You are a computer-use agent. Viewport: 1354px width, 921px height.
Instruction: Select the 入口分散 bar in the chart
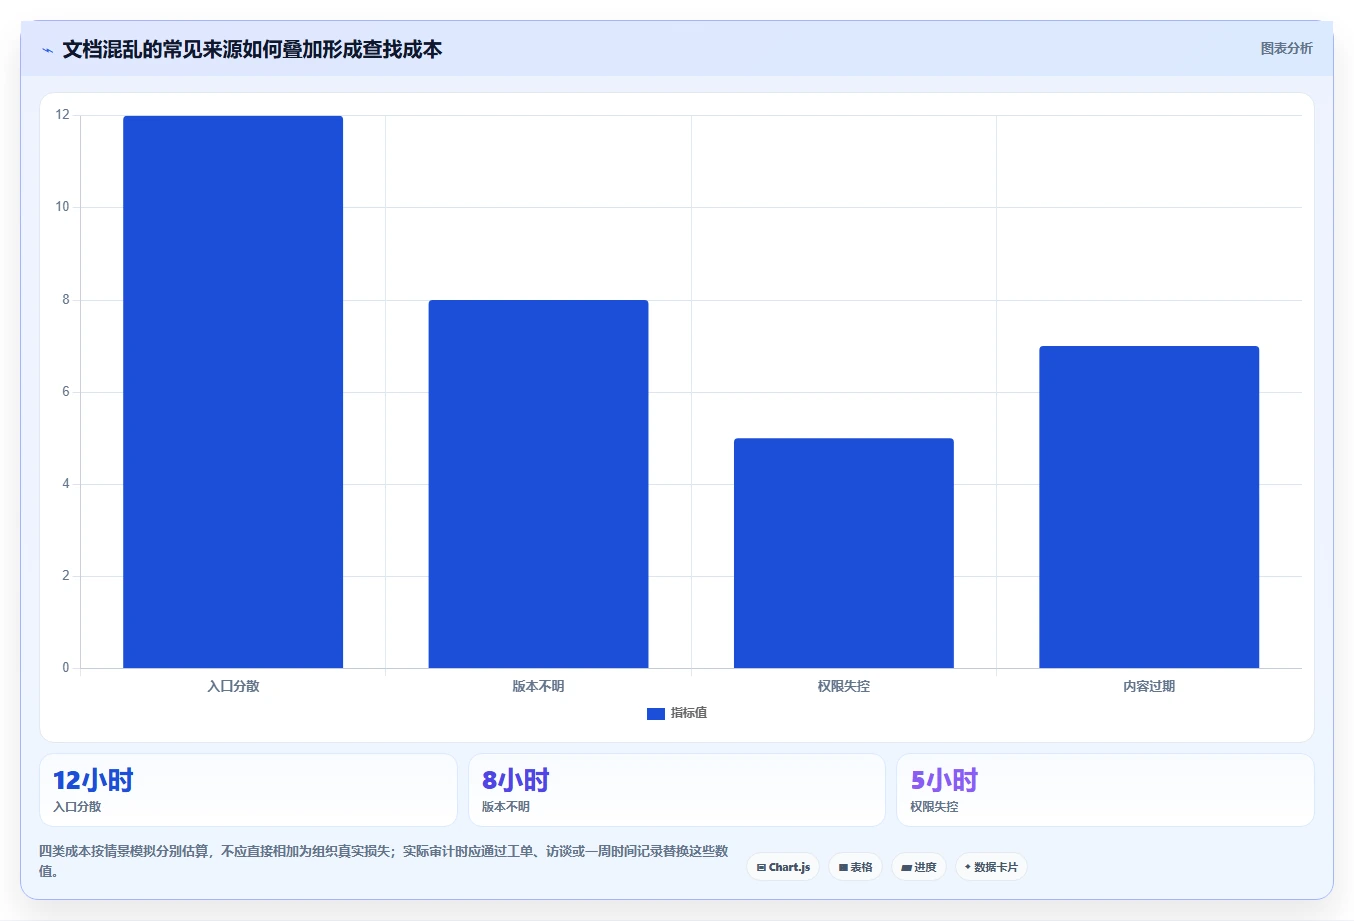[x=233, y=392]
